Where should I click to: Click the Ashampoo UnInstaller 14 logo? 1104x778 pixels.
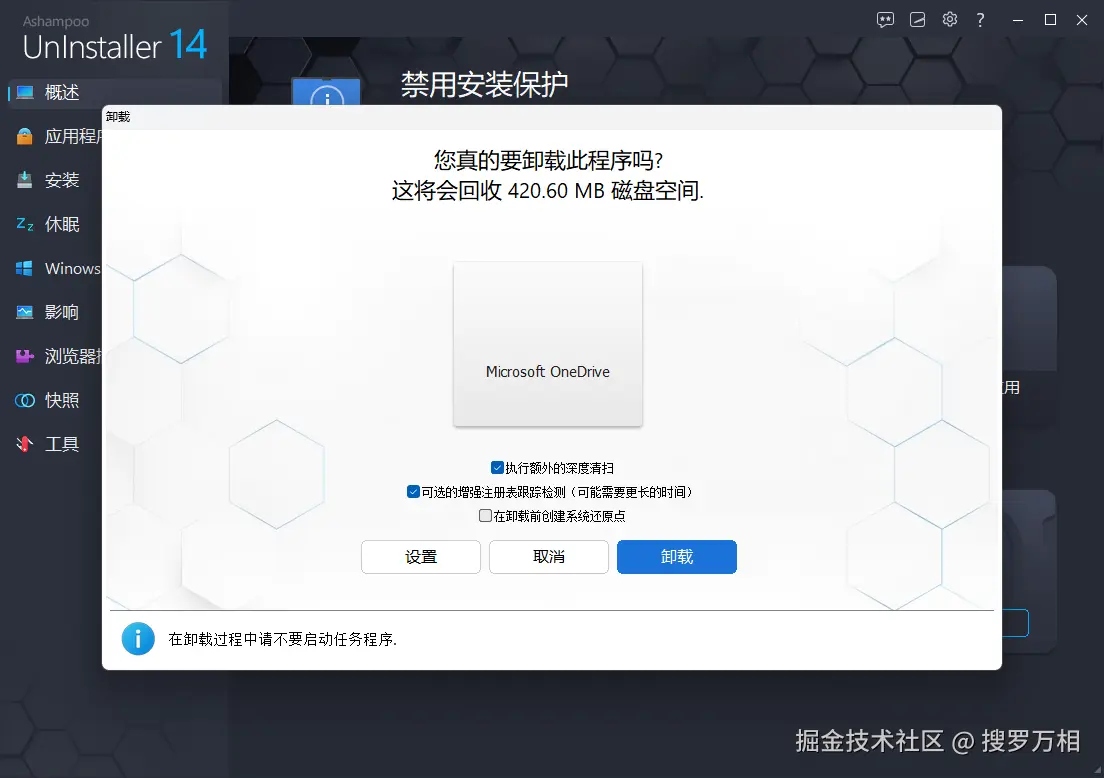pyautogui.click(x=115, y=39)
